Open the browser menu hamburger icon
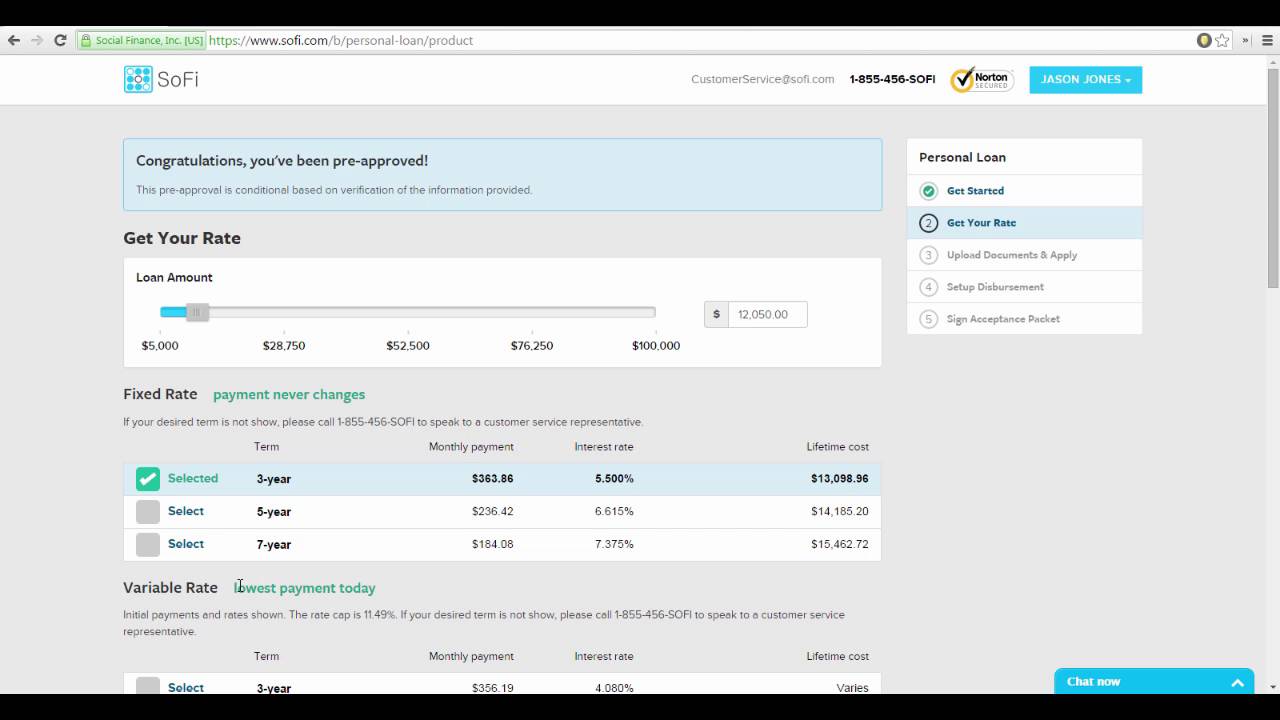The image size is (1280, 720). (1266, 41)
